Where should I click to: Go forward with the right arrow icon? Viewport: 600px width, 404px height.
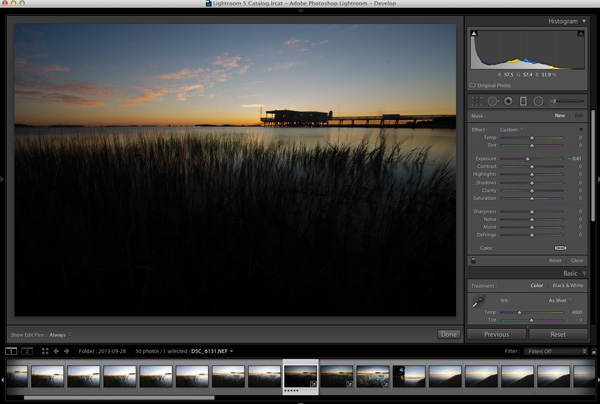[66, 351]
